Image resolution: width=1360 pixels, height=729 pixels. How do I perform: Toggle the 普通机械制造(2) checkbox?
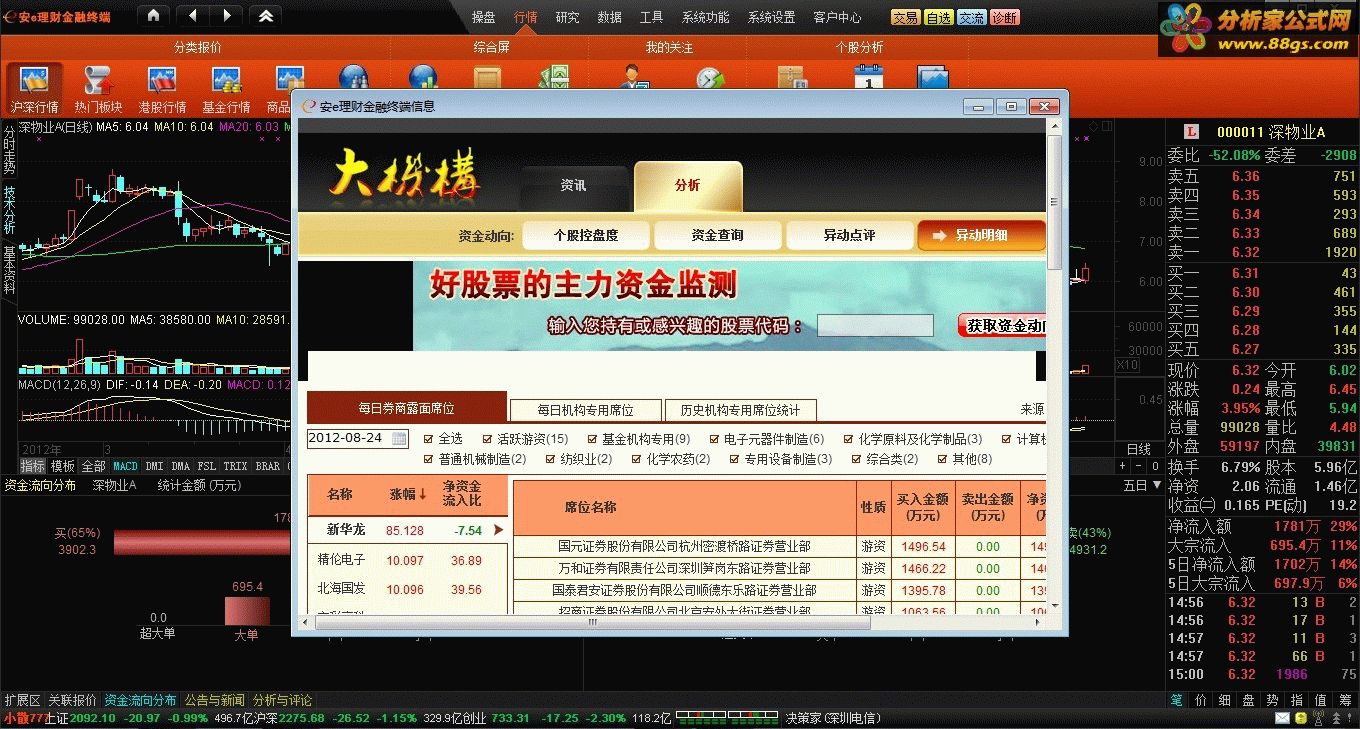click(x=428, y=459)
